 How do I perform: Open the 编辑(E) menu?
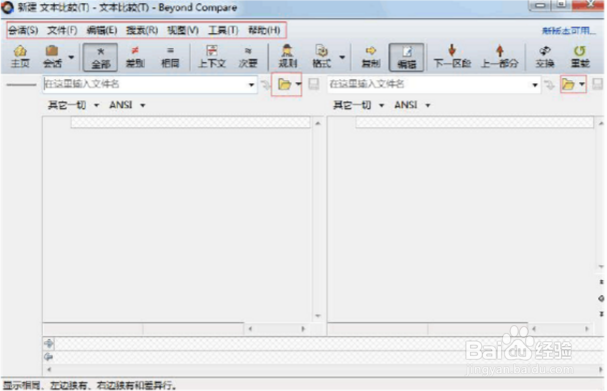[x=102, y=30]
